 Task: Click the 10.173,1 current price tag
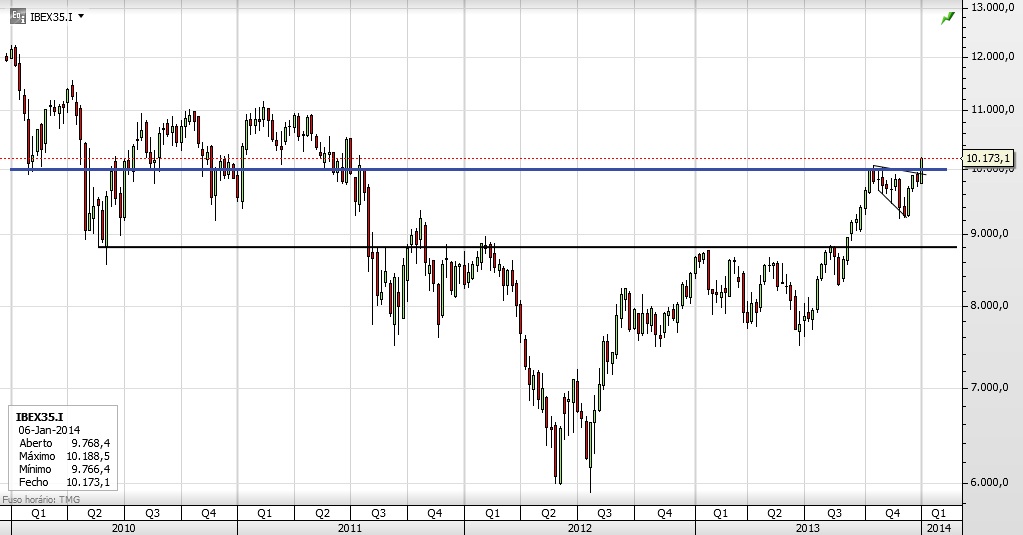pyautogui.click(x=988, y=158)
